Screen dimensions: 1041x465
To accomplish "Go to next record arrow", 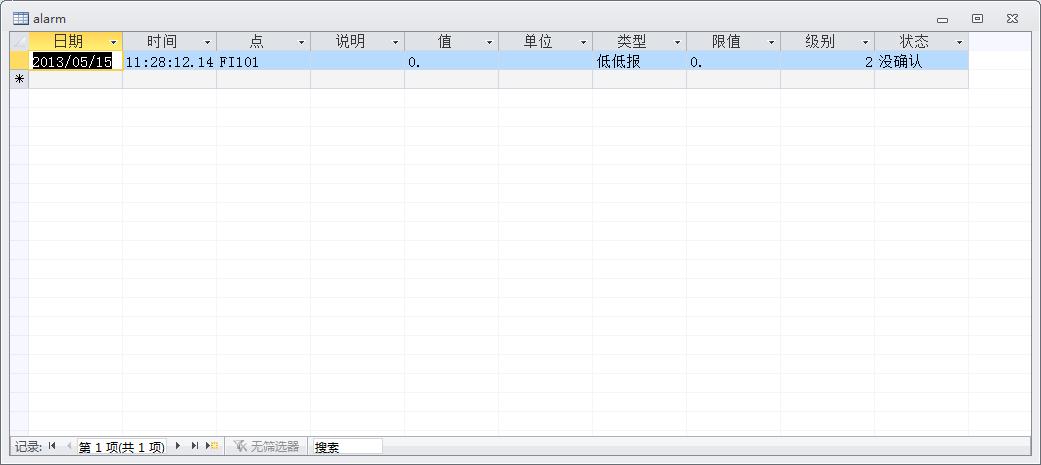I will click(178, 446).
